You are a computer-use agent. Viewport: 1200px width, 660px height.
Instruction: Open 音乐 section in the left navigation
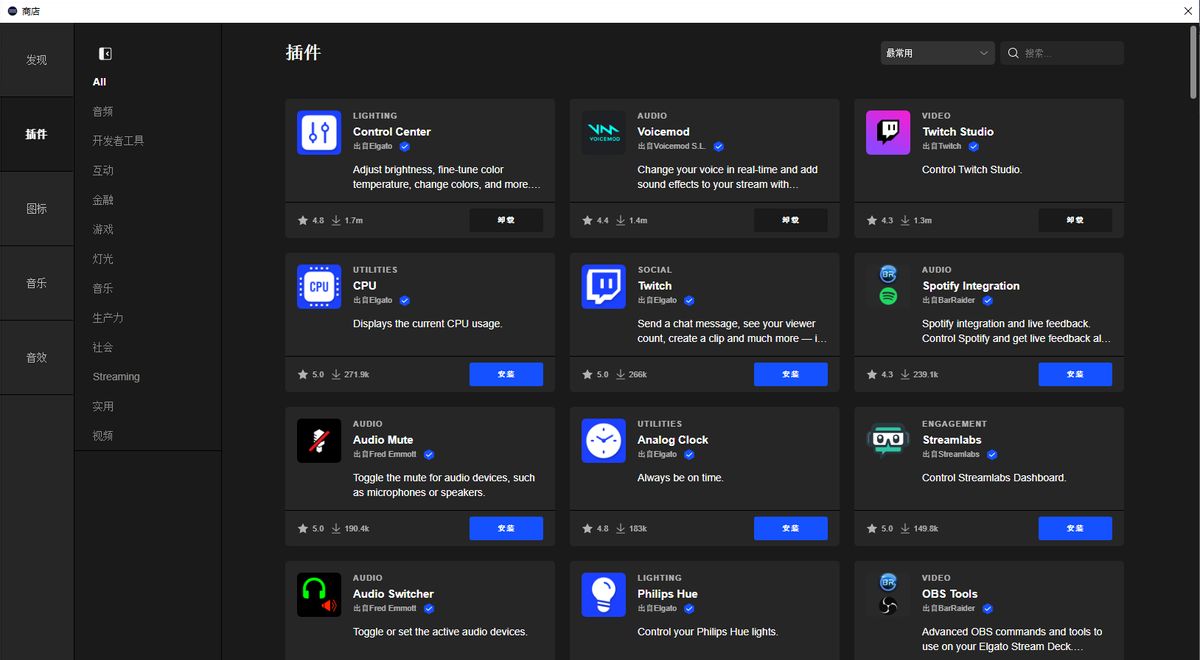coord(37,283)
